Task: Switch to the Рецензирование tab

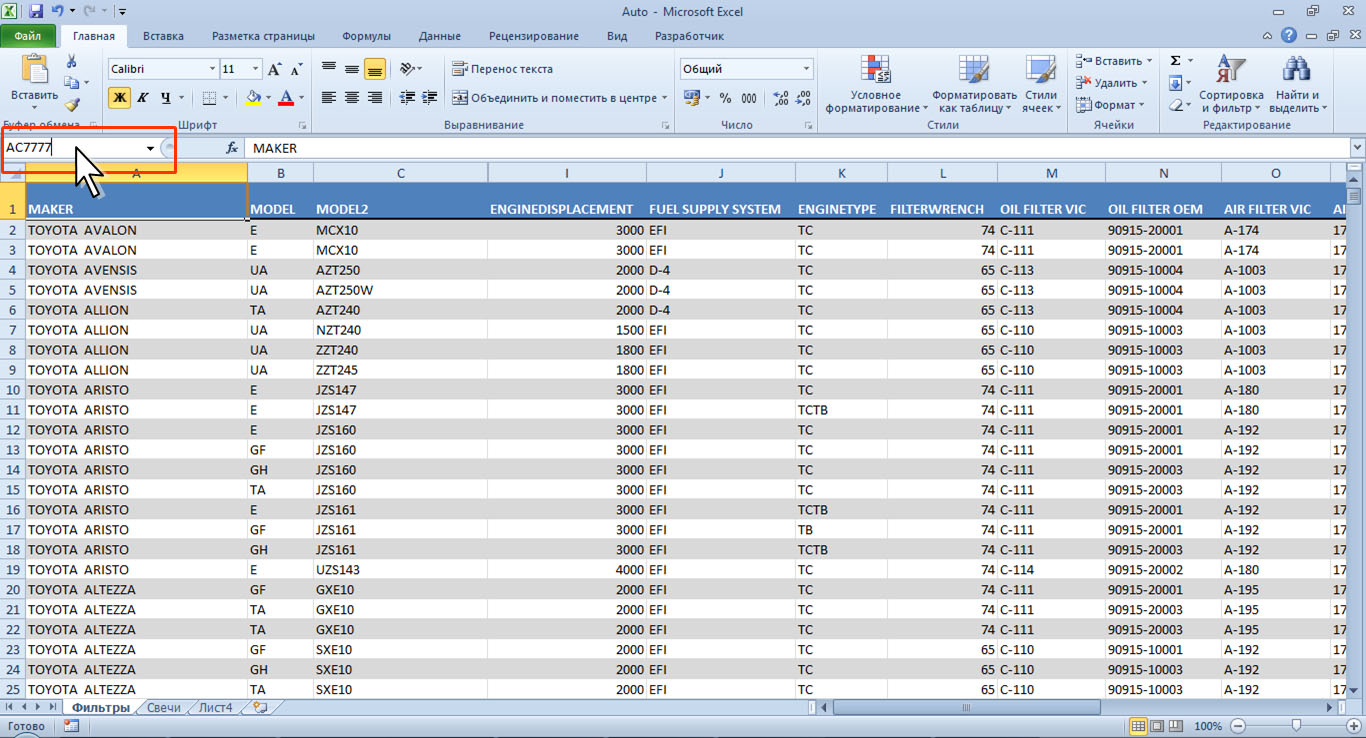Action: [x=534, y=36]
